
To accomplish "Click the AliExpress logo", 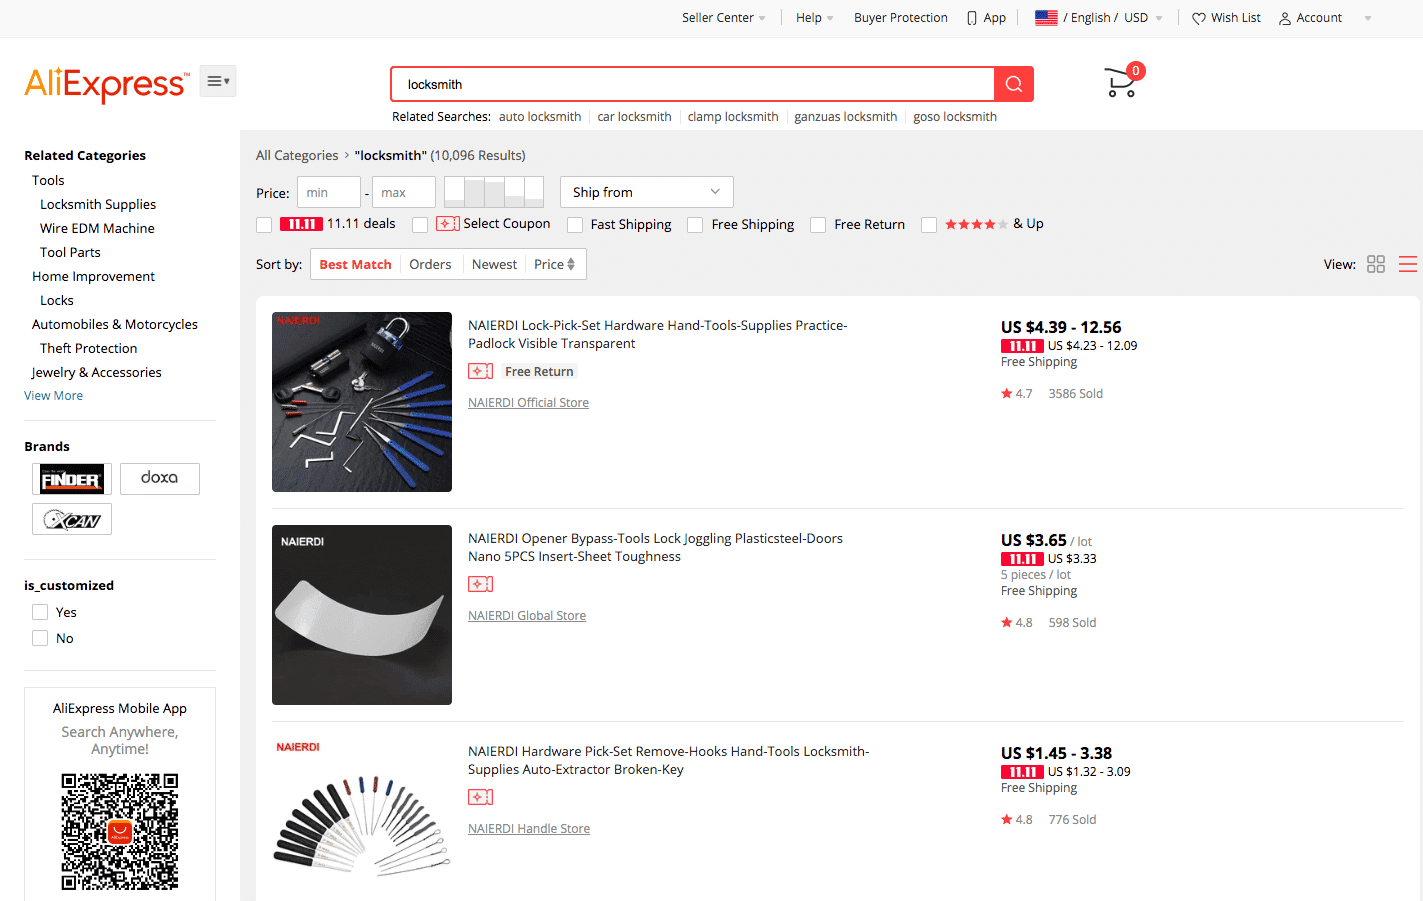I will [106, 85].
